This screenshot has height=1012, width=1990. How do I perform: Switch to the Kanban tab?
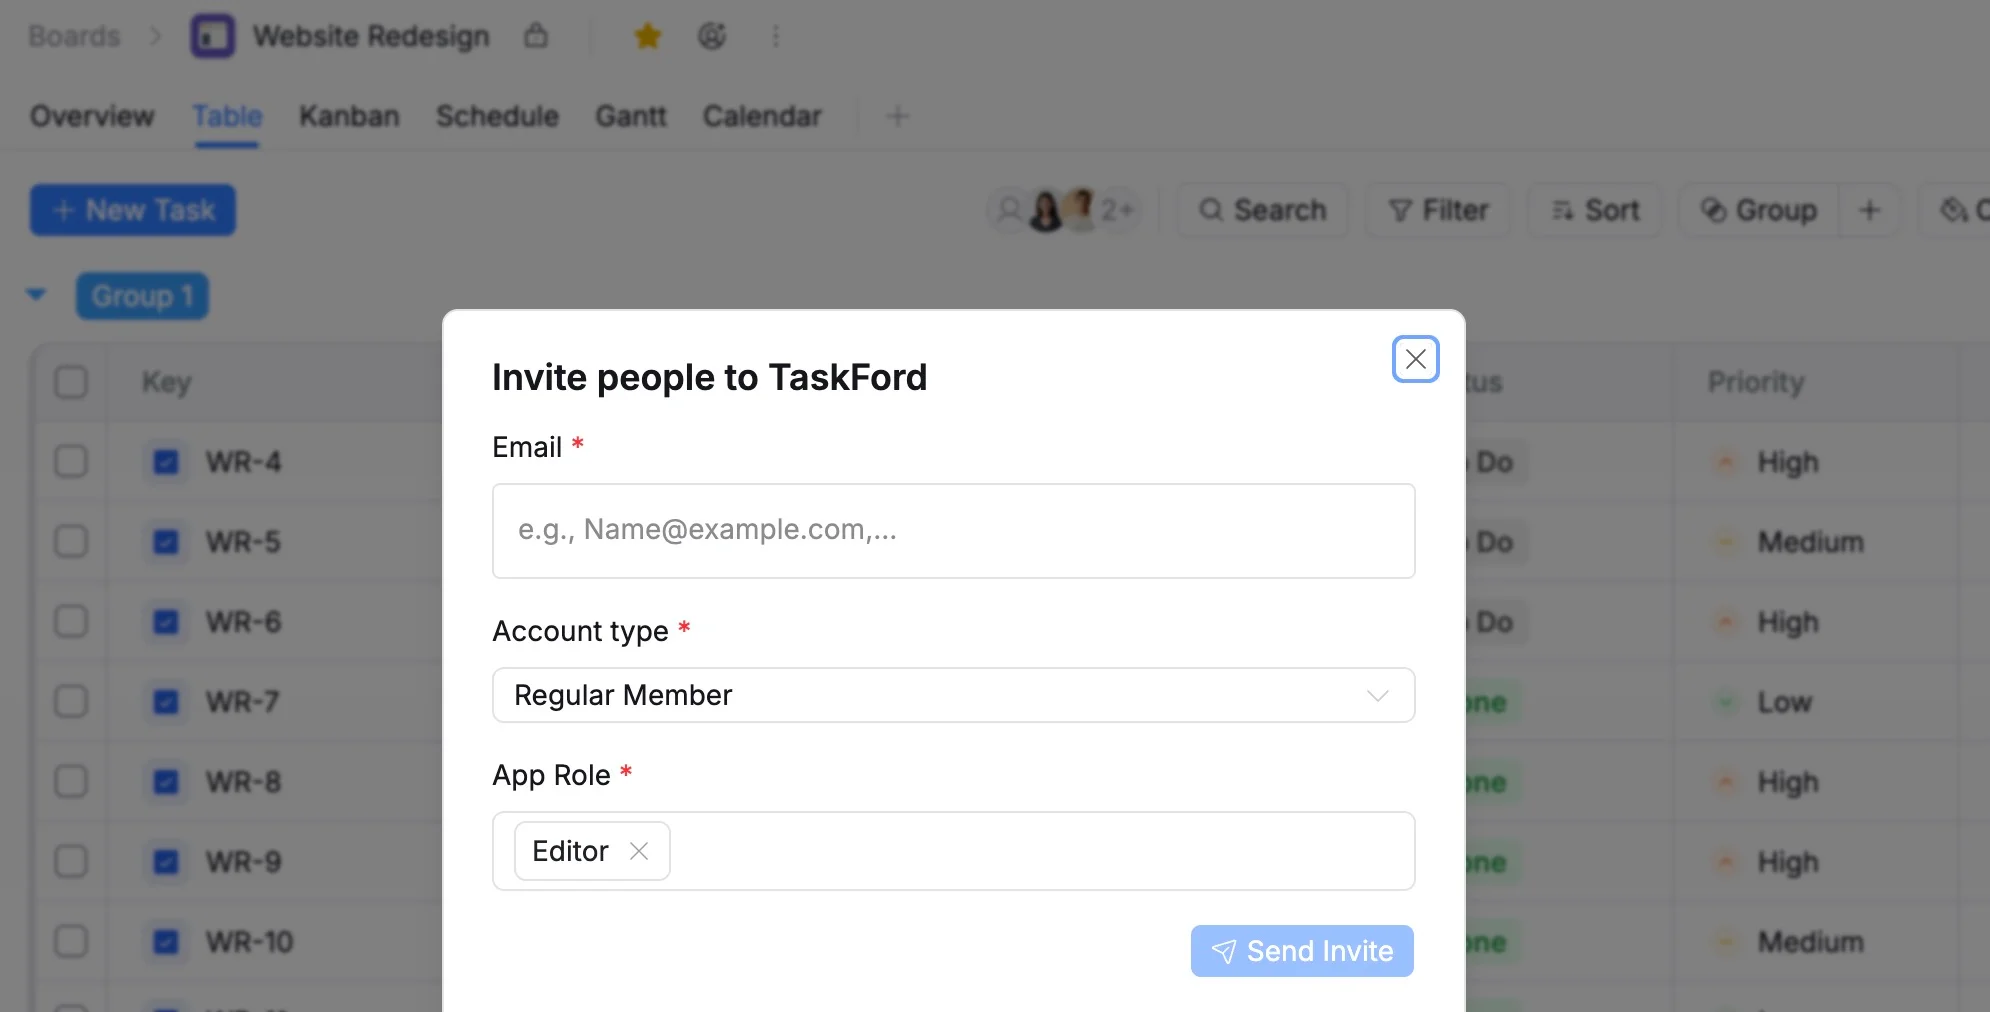349,116
